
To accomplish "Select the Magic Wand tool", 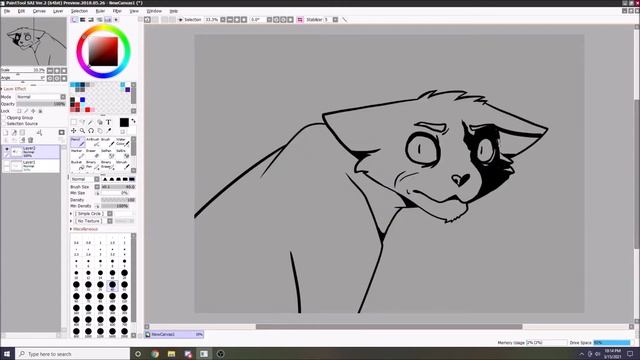I will click(x=91, y=122).
